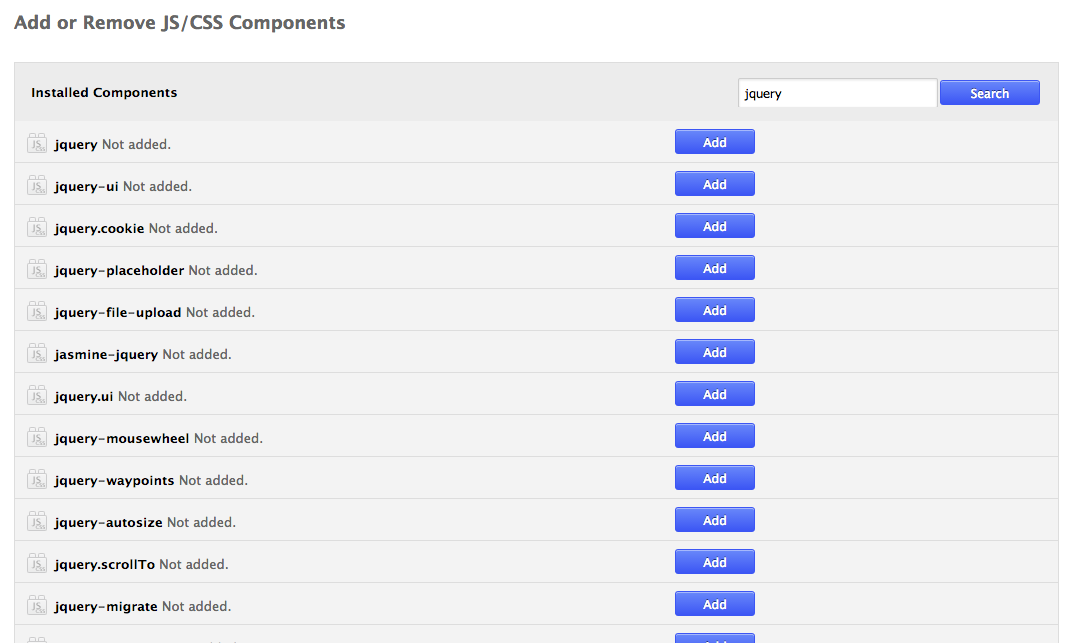This screenshot has height=644, width=1071.
Task: Add the jquery.ui component
Action: click(714, 394)
